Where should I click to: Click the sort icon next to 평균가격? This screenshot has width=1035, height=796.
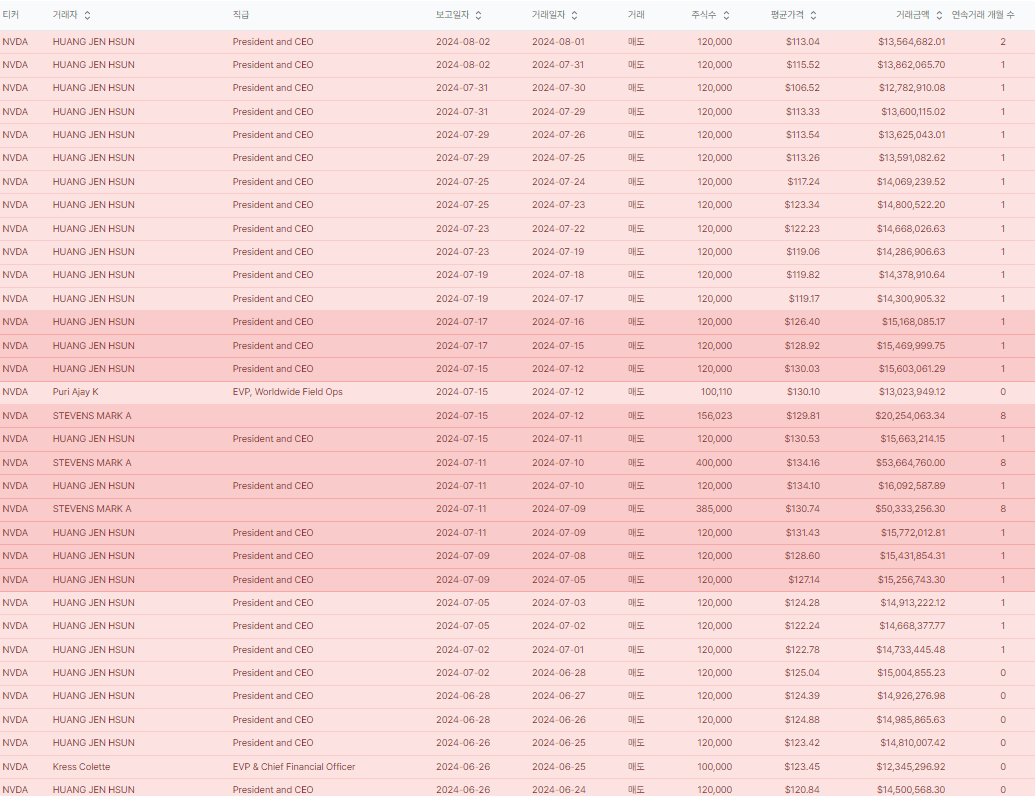pyautogui.click(x=813, y=15)
